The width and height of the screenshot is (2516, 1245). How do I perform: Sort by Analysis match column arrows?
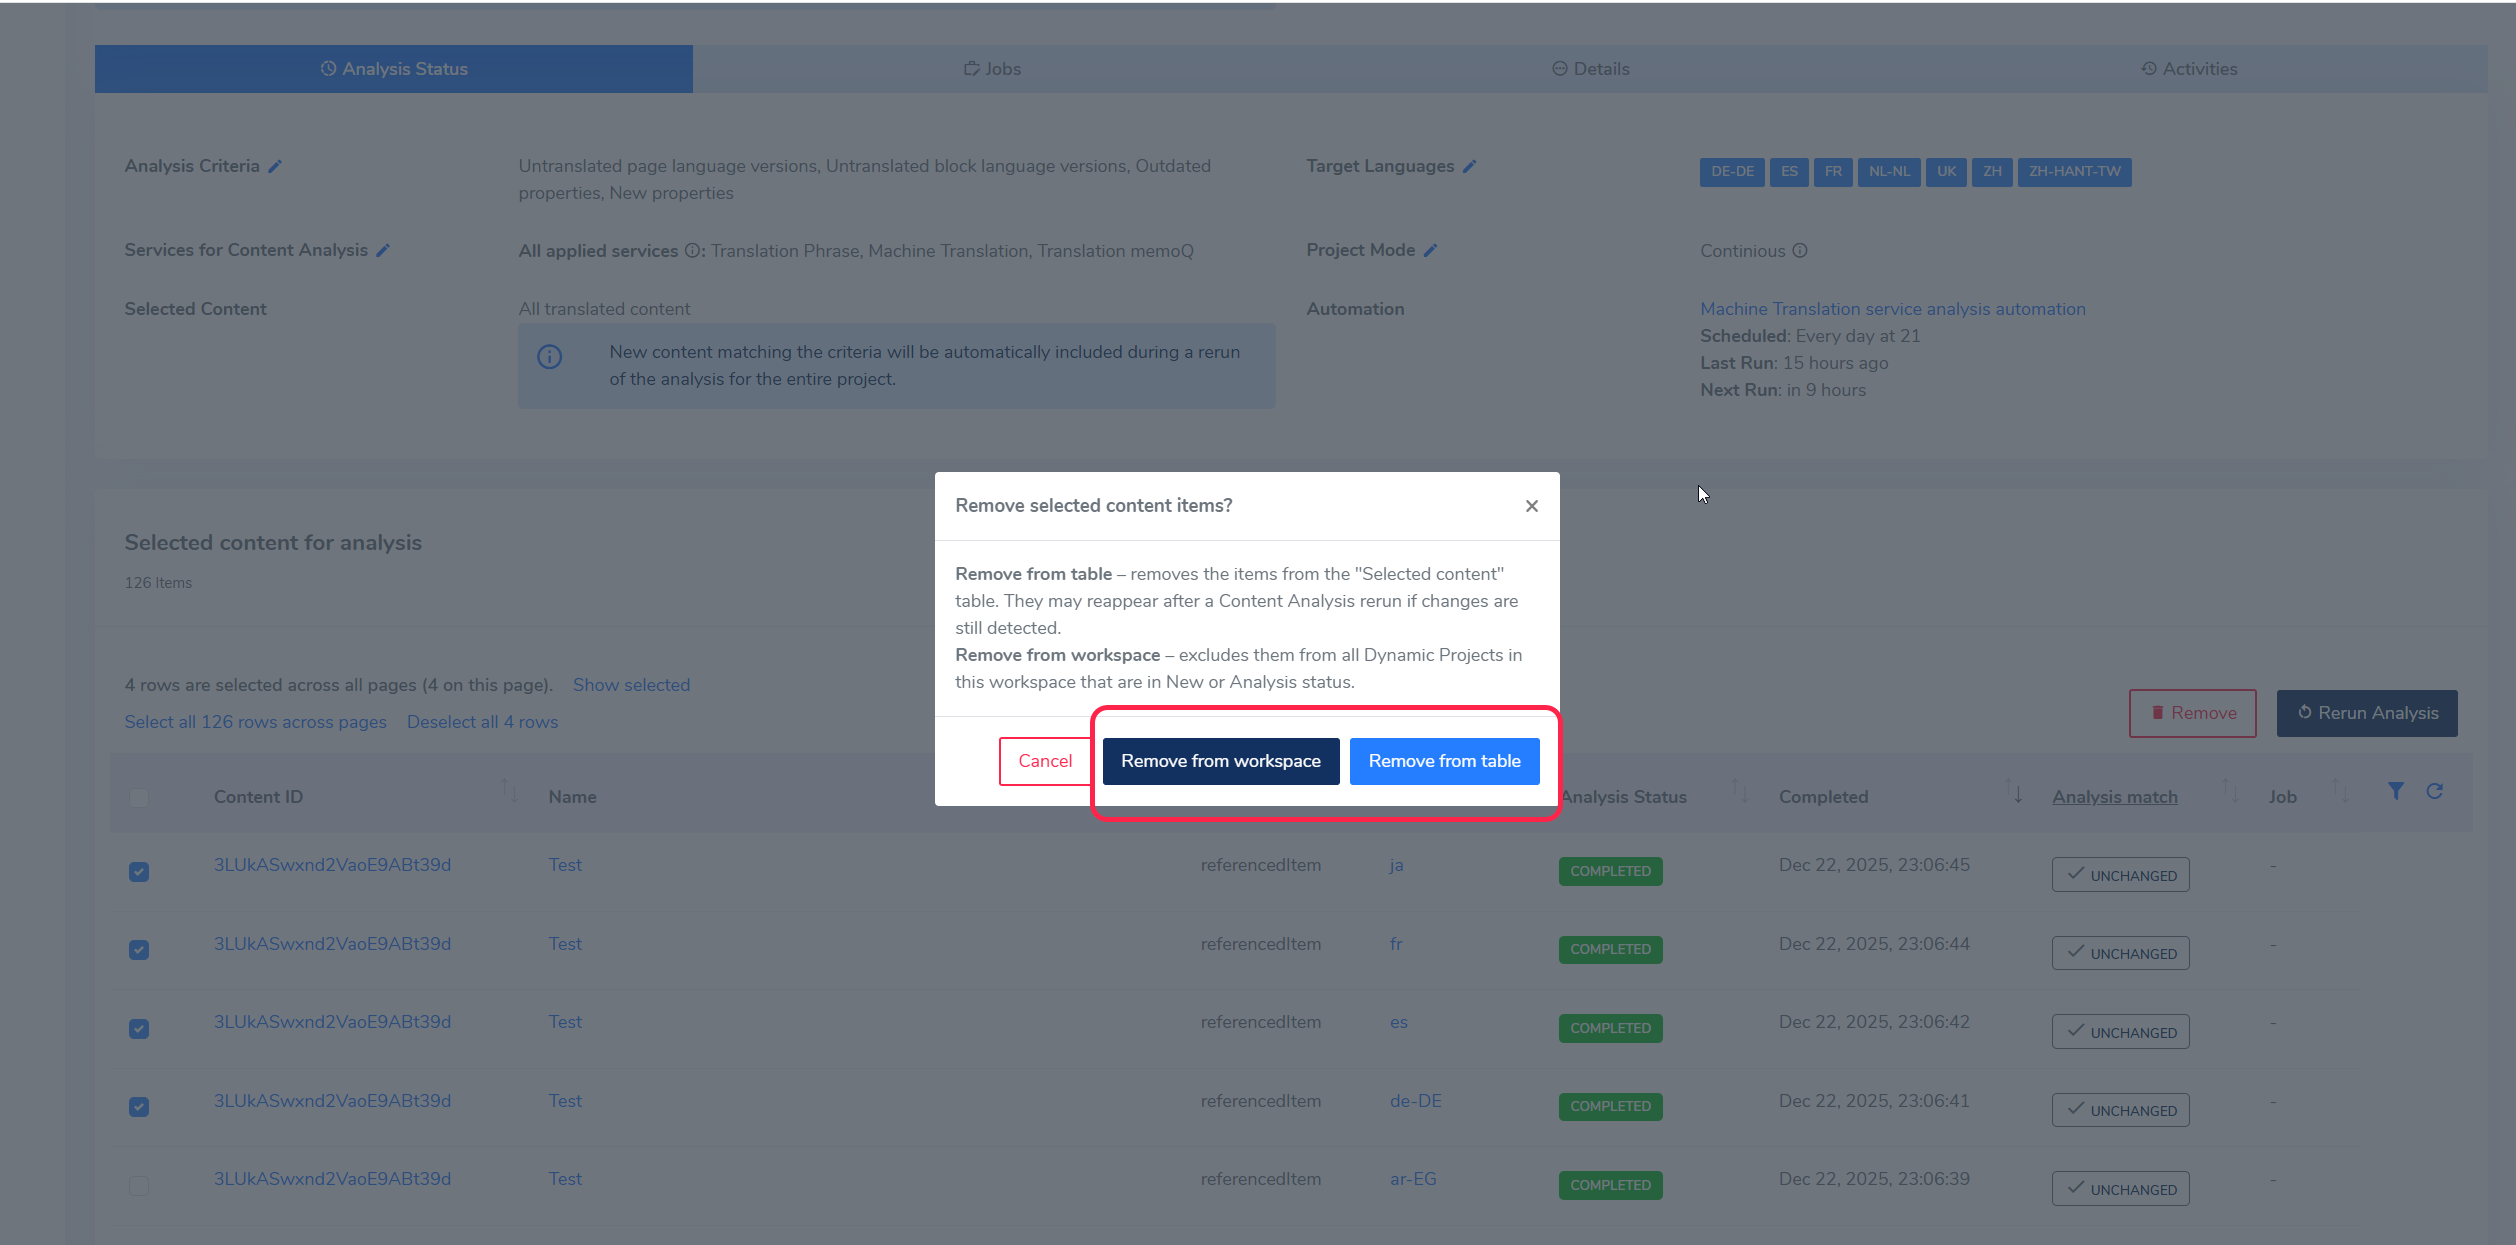[2230, 791]
